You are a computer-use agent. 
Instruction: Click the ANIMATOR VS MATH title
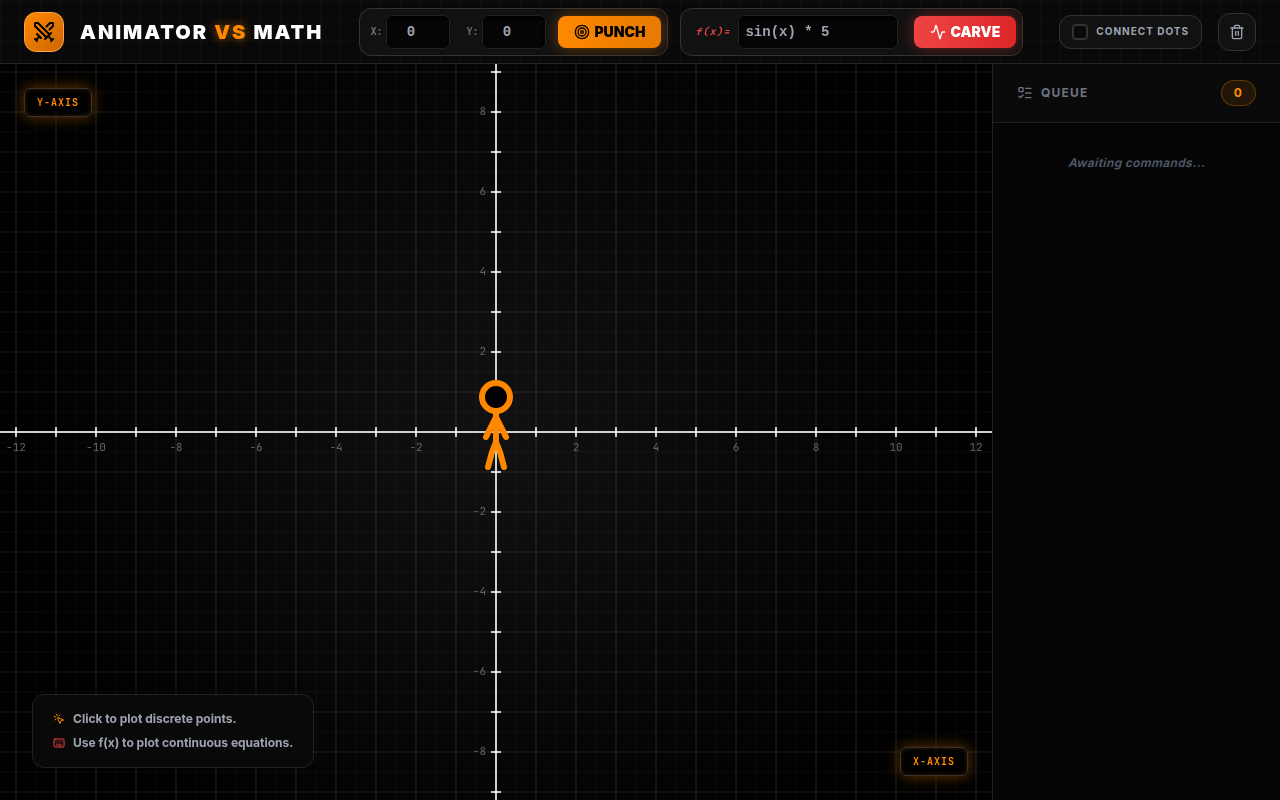pyautogui.click(x=202, y=32)
